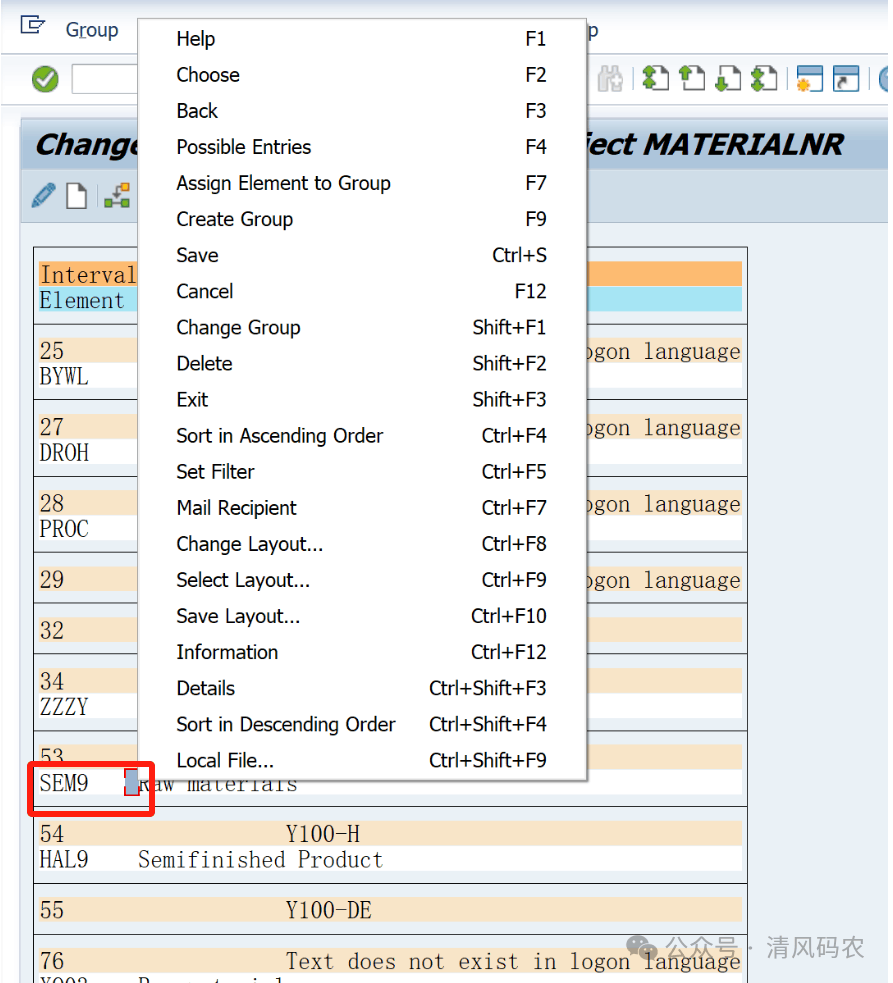Click the hierarchy assign element icon
The width and height of the screenshot is (893, 983).
117,195
